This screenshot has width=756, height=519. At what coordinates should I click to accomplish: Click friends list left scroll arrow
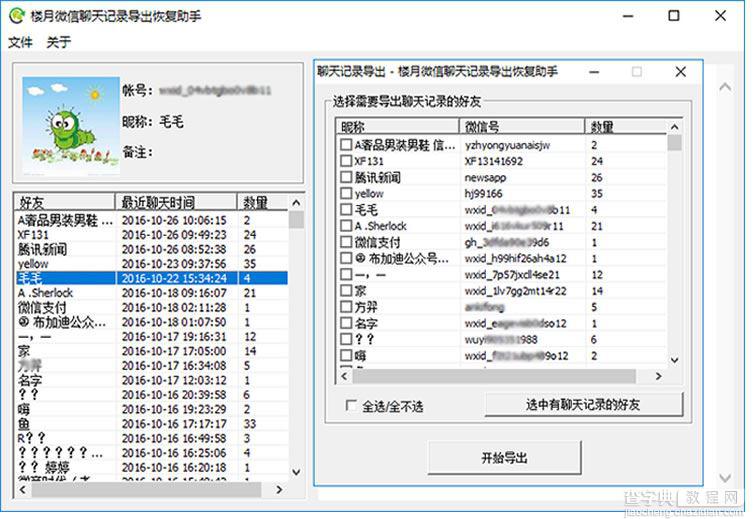pos(22,490)
